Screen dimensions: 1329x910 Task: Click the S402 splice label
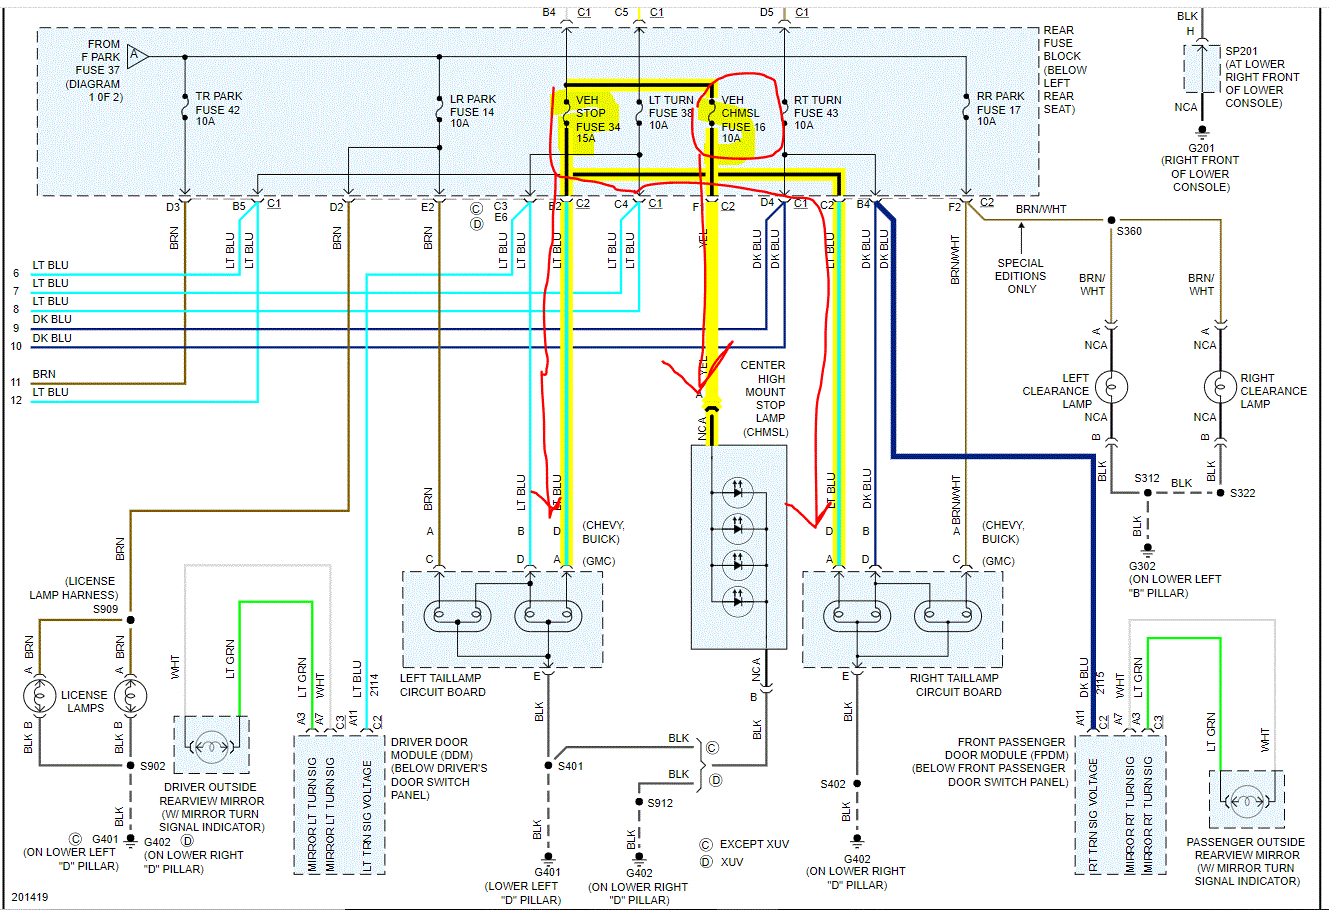click(x=833, y=784)
